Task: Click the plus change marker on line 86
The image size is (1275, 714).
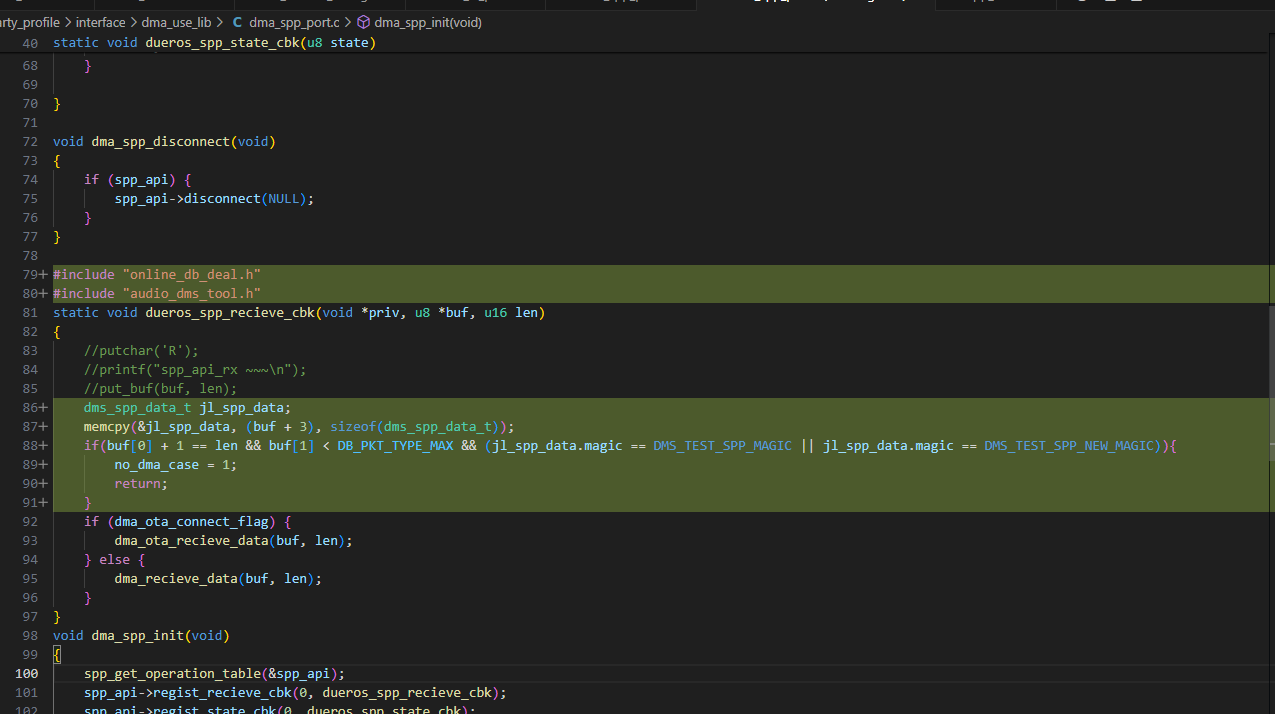Action: 43,407
